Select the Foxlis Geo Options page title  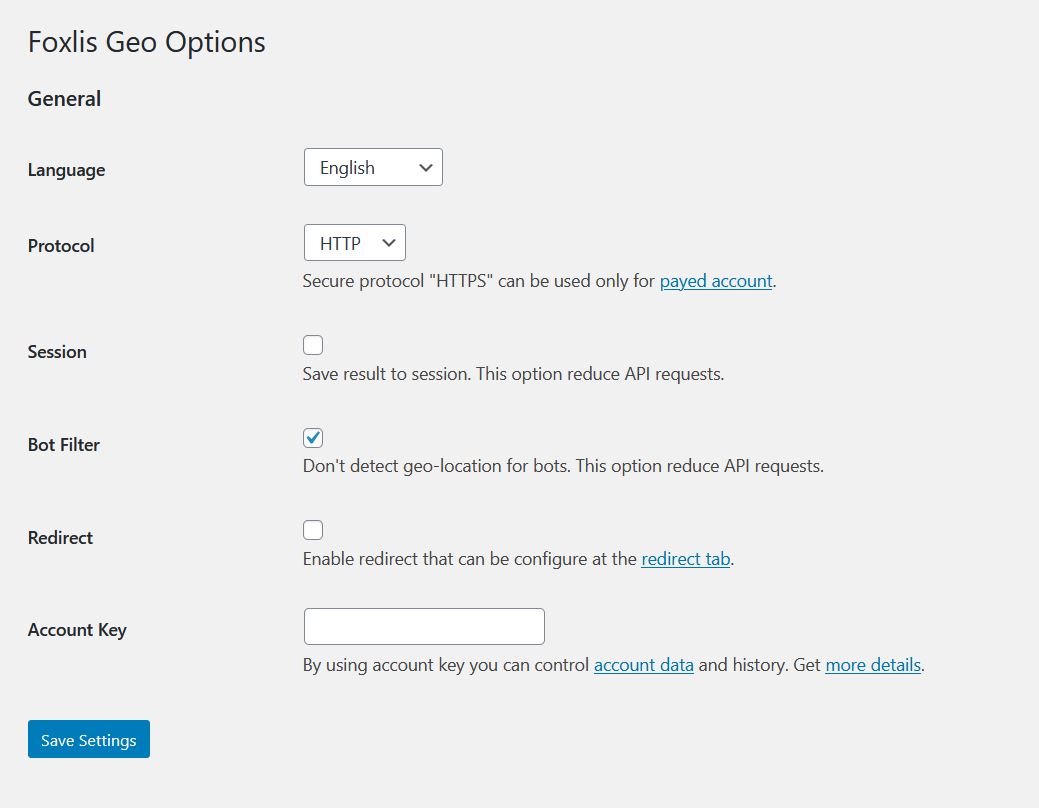[146, 42]
